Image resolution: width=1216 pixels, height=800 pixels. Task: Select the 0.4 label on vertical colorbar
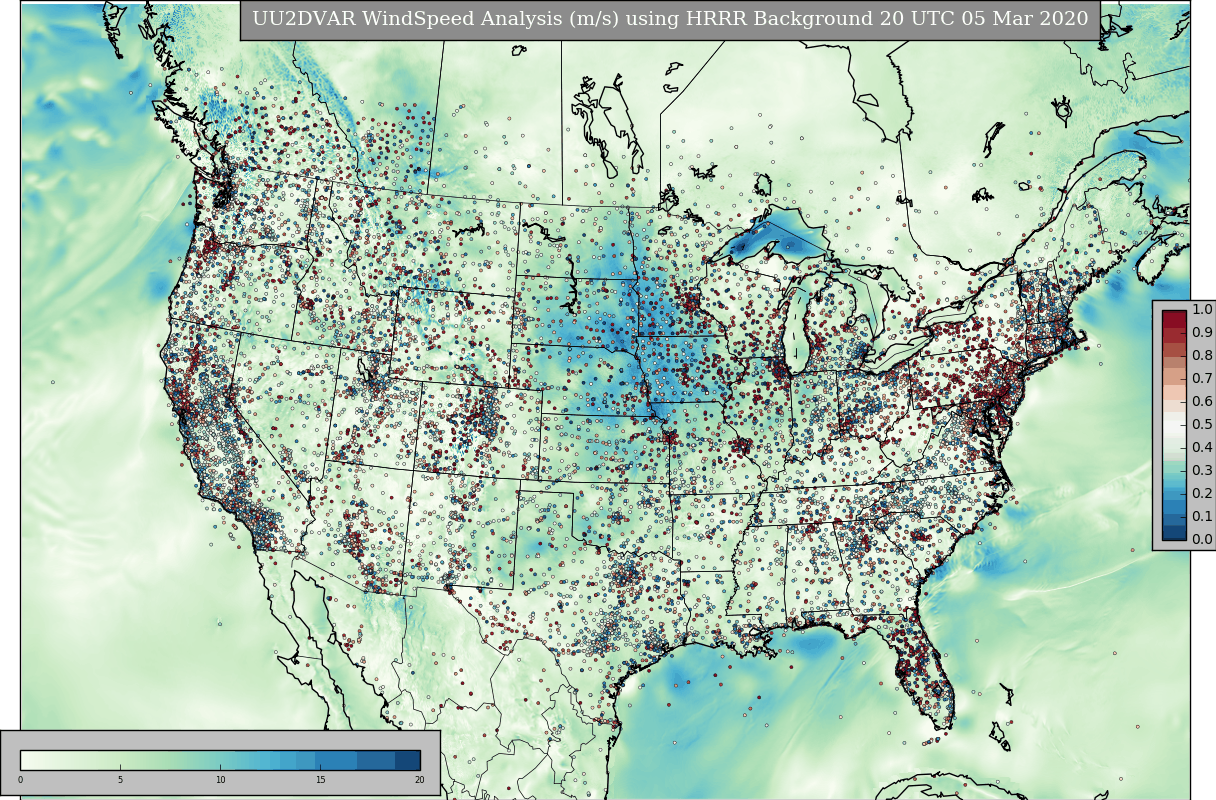point(1202,447)
